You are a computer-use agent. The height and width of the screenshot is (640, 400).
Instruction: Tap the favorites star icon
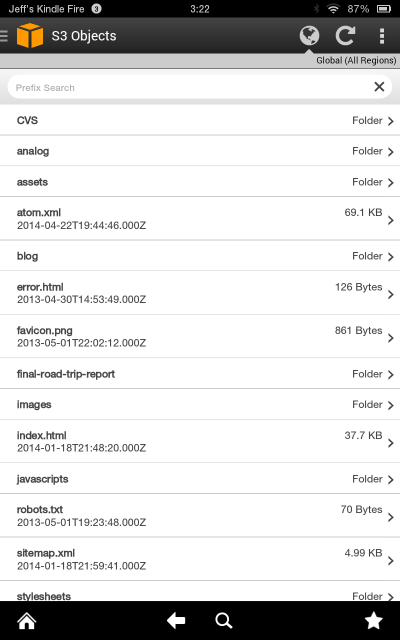pyautogui.click(x=373, y=621)
